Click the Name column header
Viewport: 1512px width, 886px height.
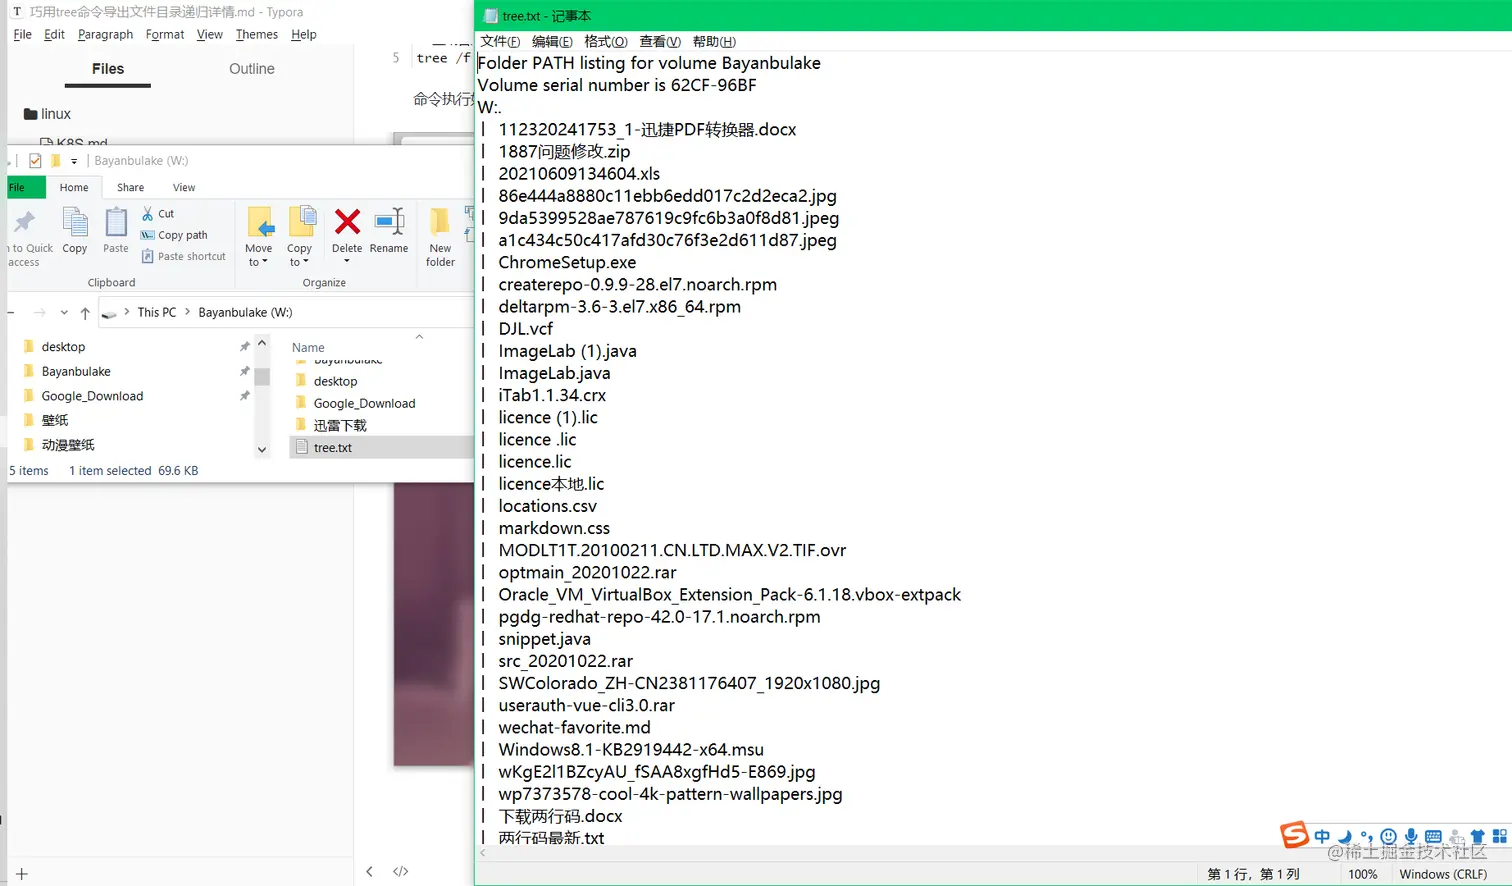pyautogui.click(x=308, y=348)
